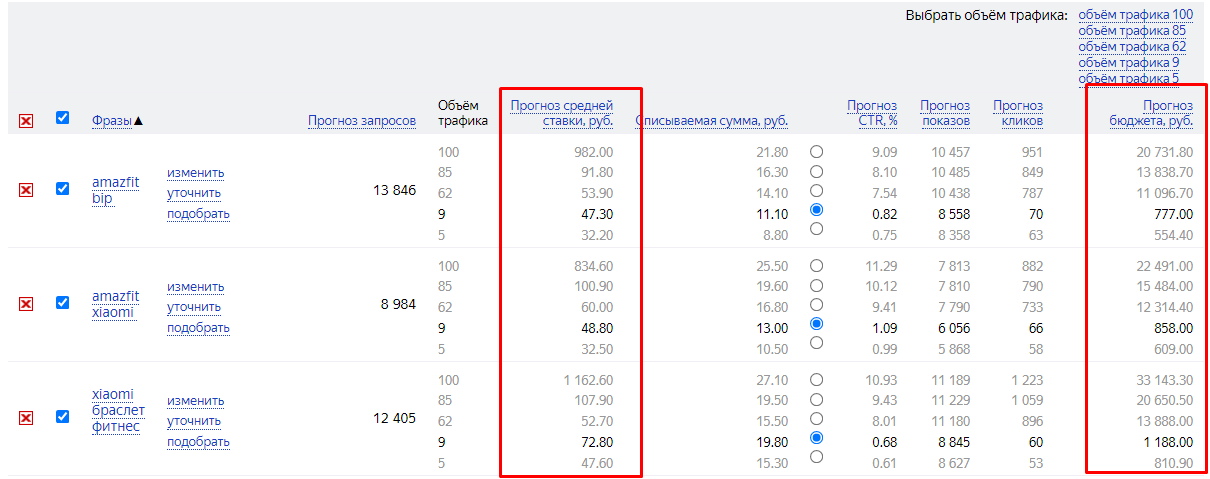Open the amazfit bip phrase link
This screenshot has height=479, width=1210.
click(x=114, y=190)
